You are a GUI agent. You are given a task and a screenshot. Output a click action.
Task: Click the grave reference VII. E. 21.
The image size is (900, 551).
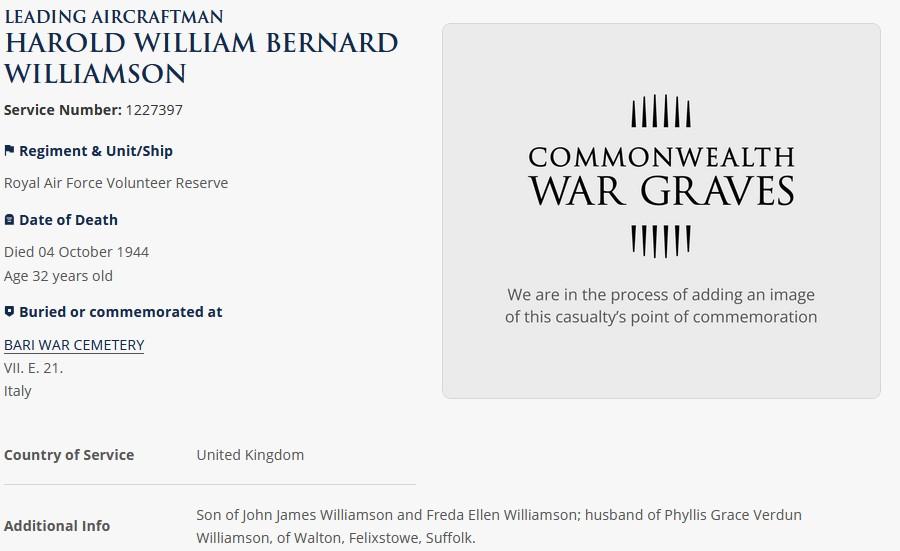(33, 368)
